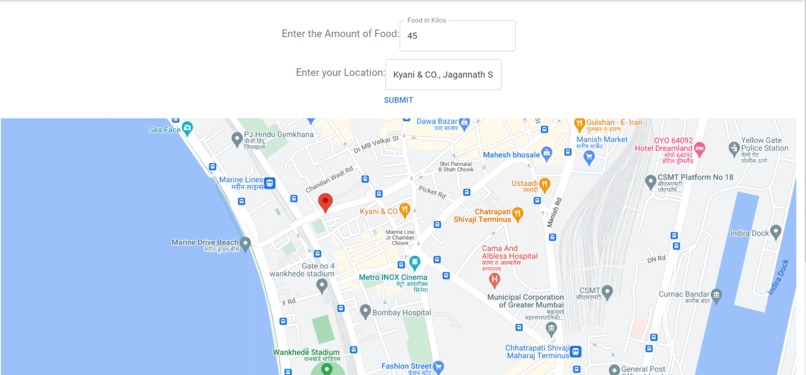Screen dimensions: 806x375
Task: Select General Post Office pin
Action: click(x=614, y=370)
